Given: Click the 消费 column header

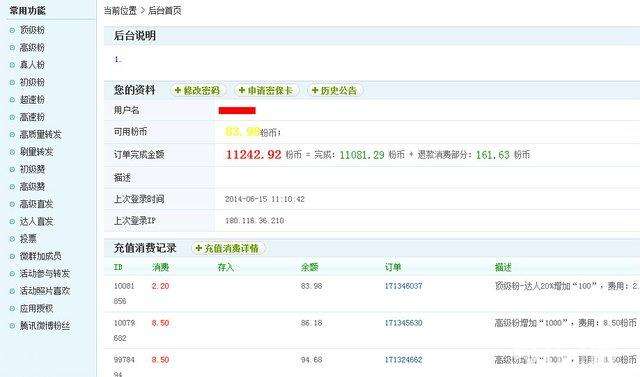Looking at the screenshot, I should [x=160, y=267].
